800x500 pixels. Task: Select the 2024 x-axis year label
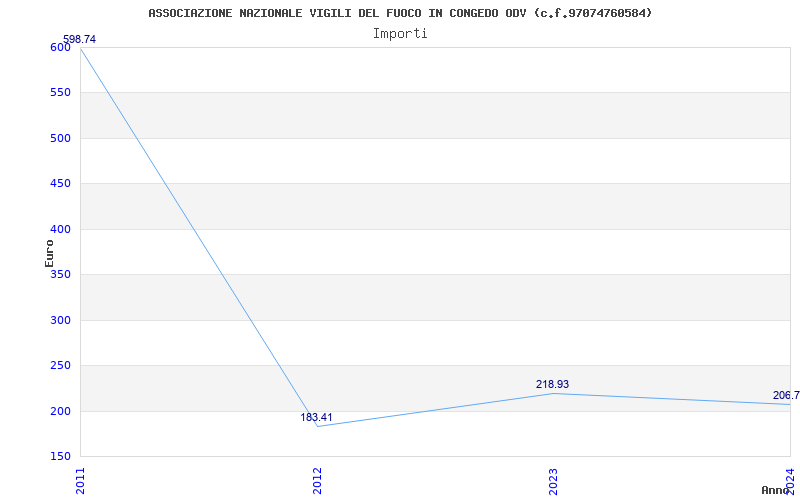pyautogui.click(x=790, y=480)
